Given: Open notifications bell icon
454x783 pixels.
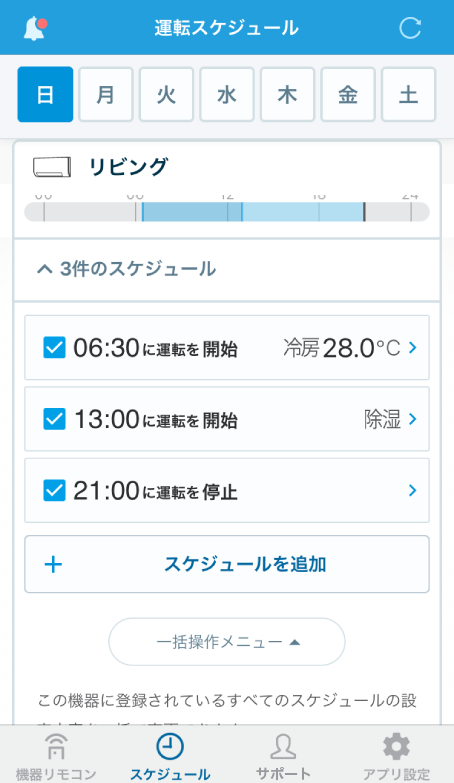Looking at the screenshot, I should [35, 28].
